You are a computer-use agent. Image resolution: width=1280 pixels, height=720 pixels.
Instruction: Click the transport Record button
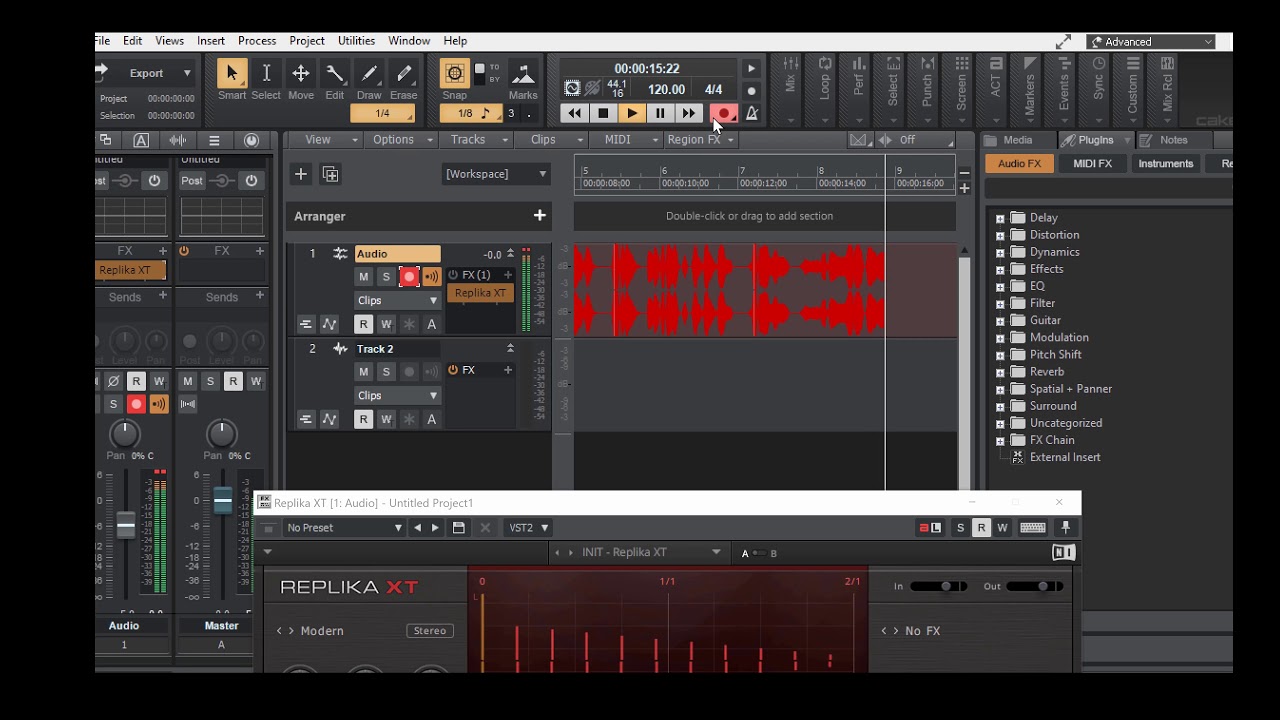pos(723,114)
